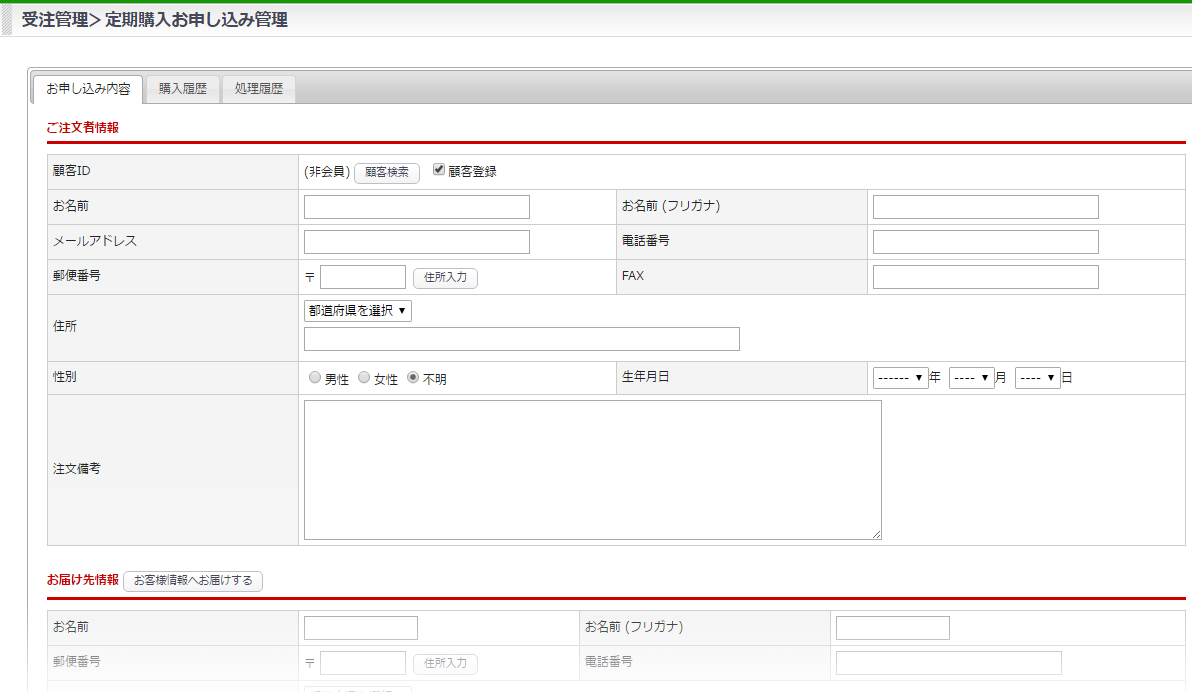Open the 都道府県を選択 dropdown
The height and width of the screenshot is (692, 1192).
[x=358, y=311]
